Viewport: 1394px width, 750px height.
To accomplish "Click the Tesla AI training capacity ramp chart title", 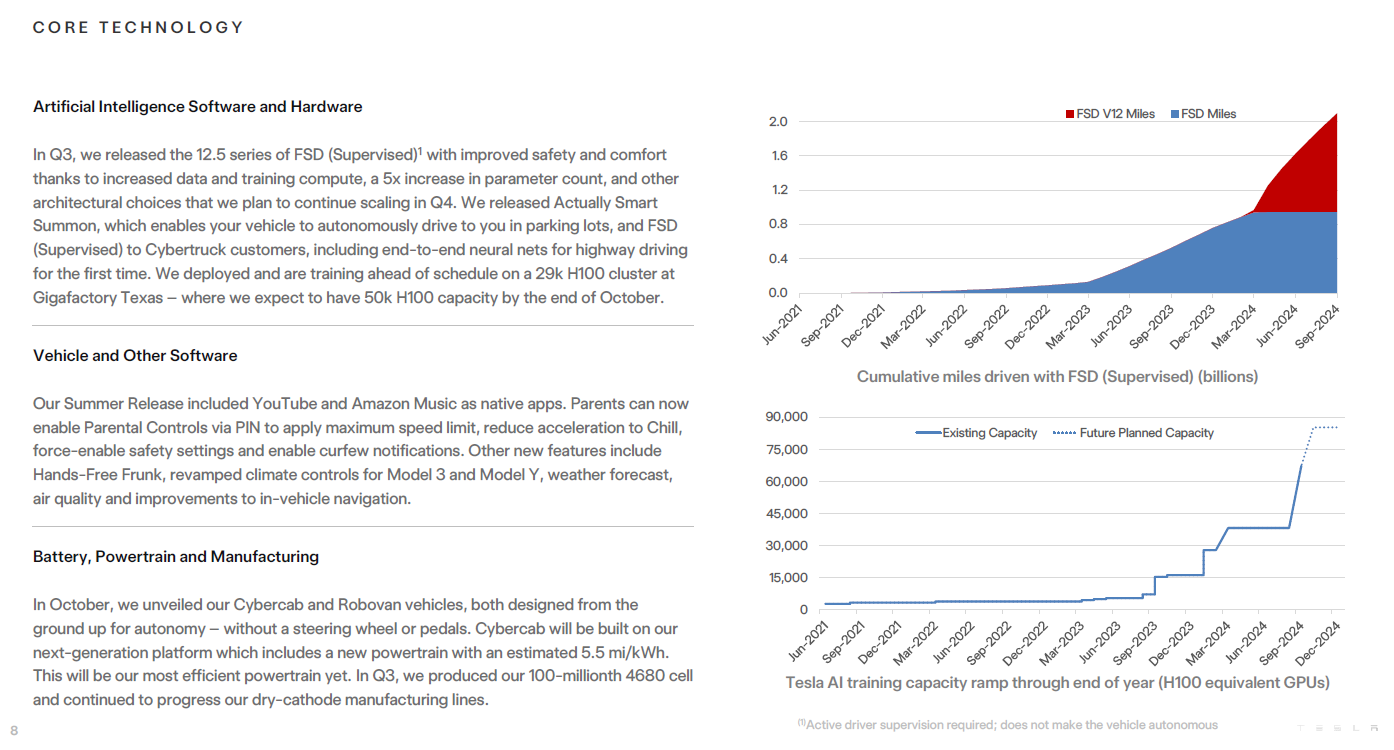I will [x=1057, y=682].
